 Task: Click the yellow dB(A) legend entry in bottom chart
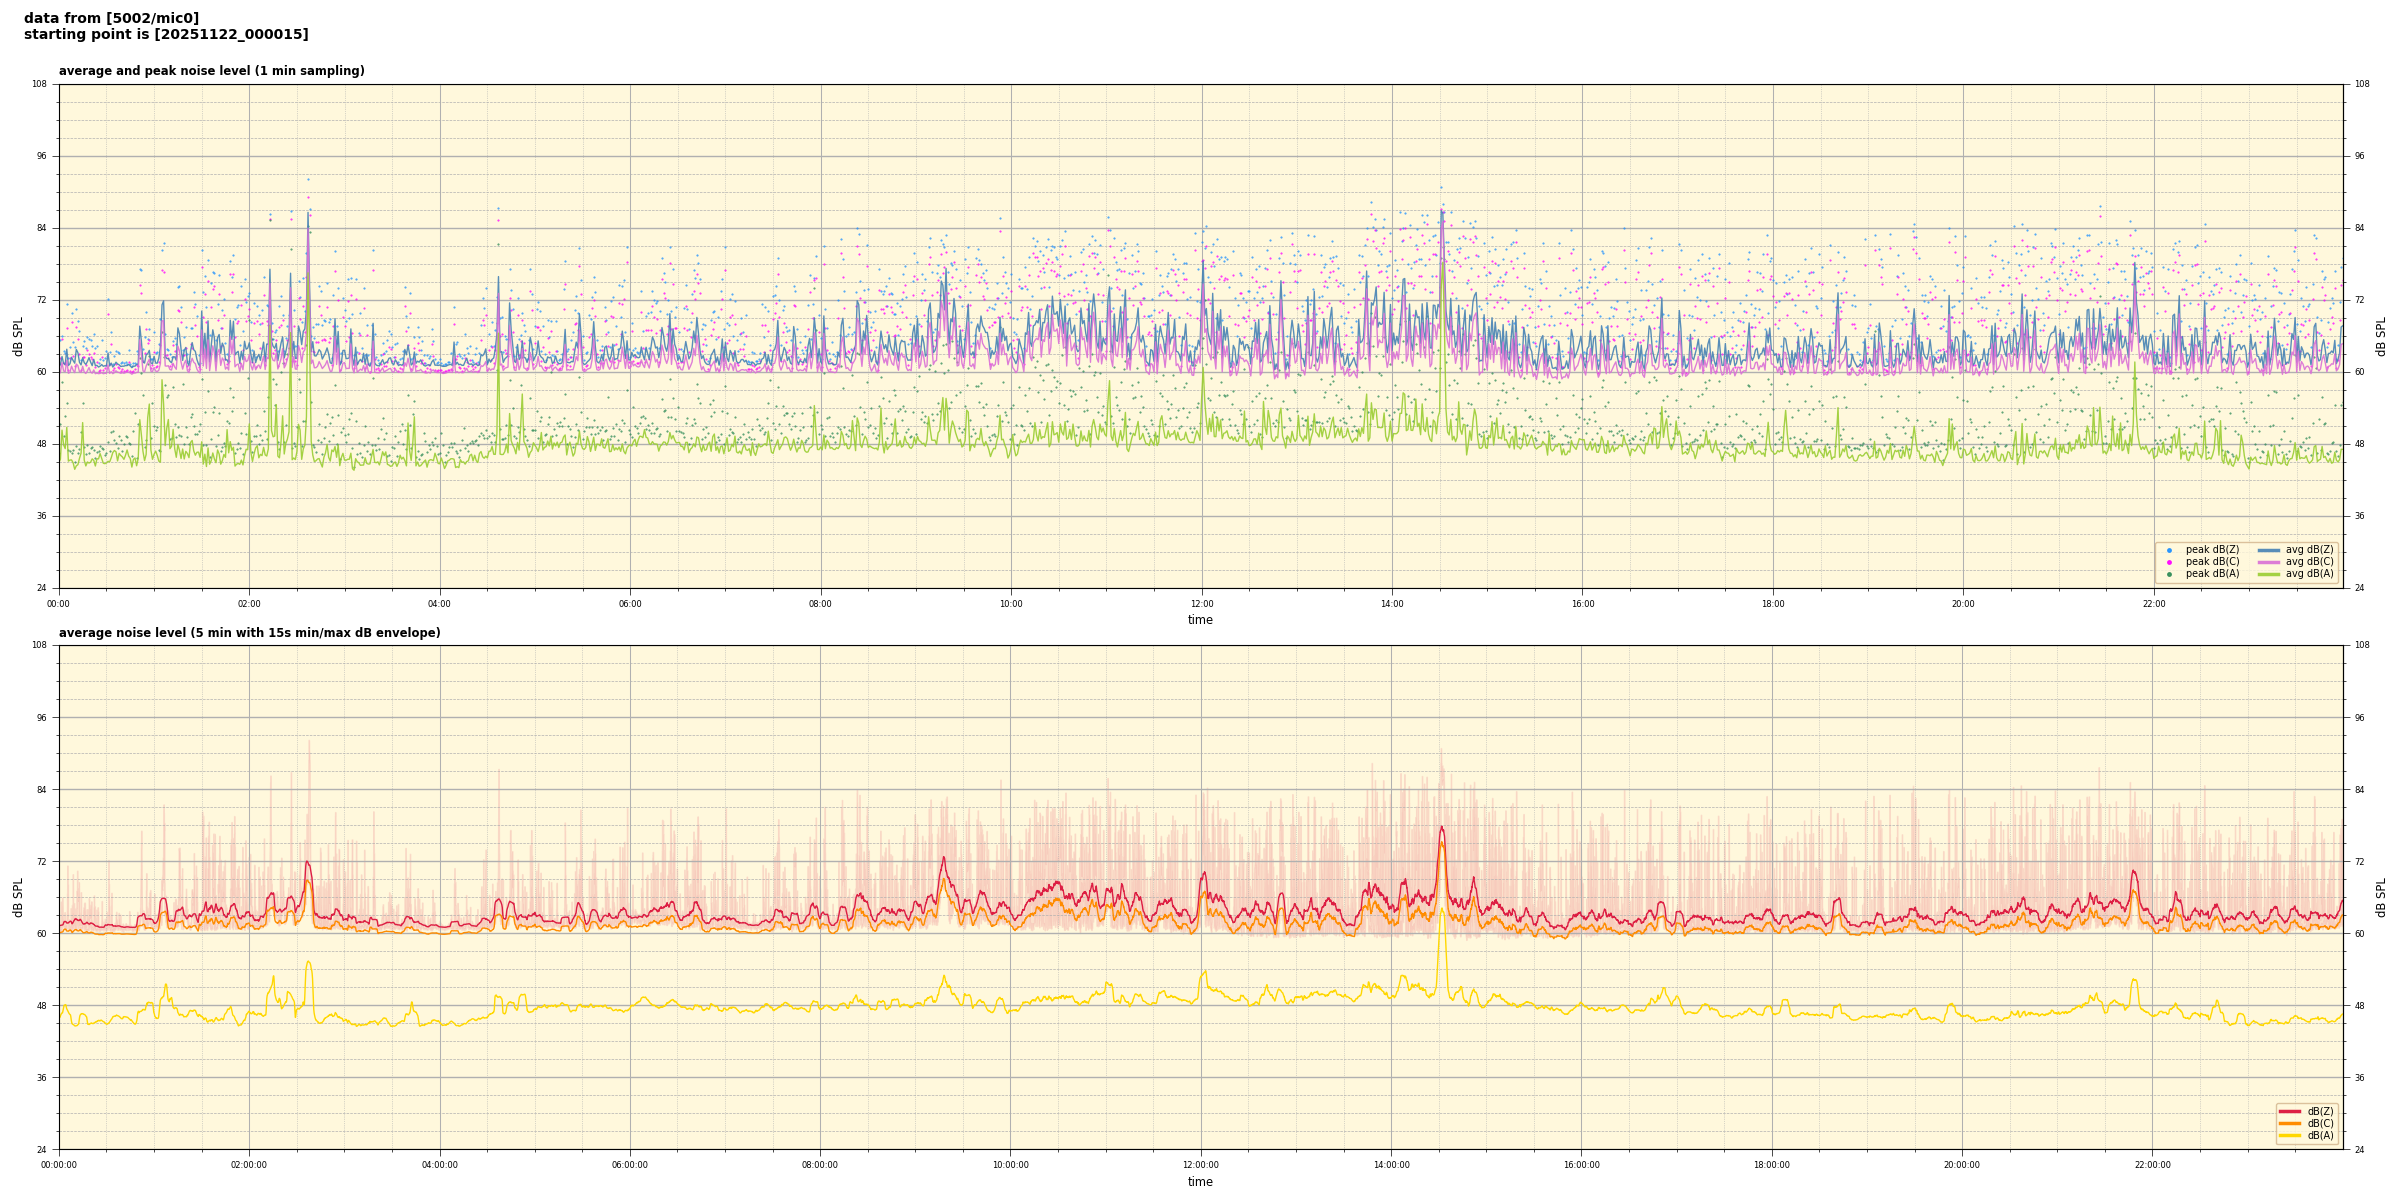(2290, 1135)
